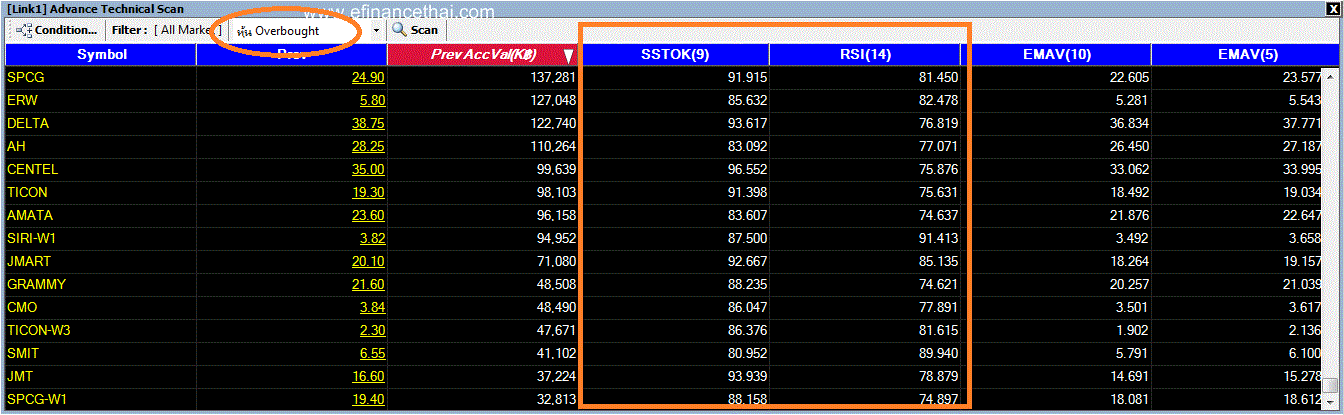Click SMIT's RSI value 89.940
Screen dimensions: 1344x415
coord(937,353)
